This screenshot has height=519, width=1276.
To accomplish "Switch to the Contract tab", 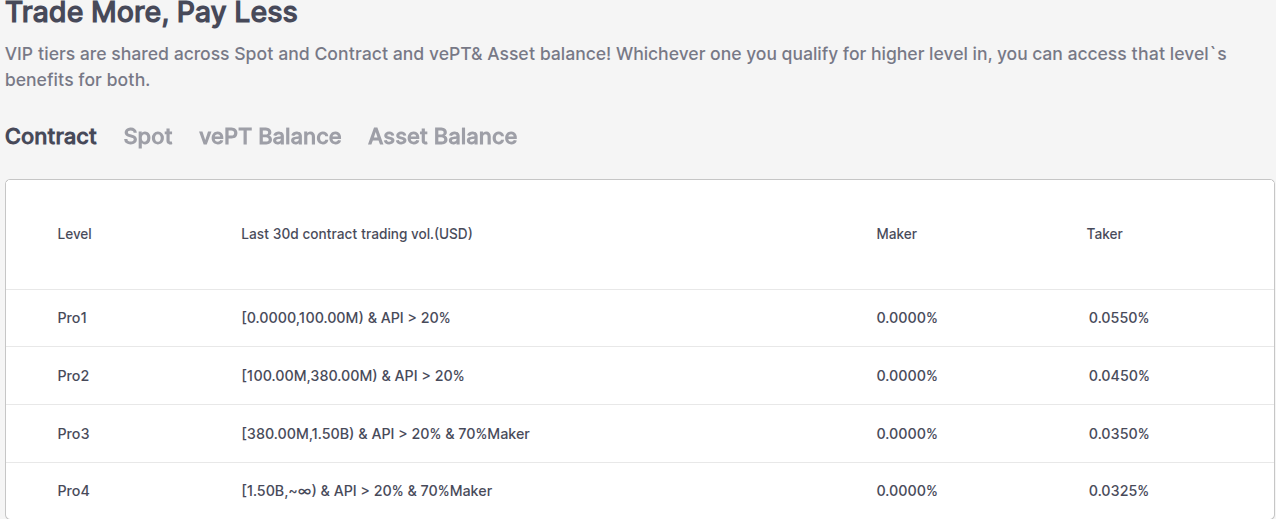I will tap(51, 137).
